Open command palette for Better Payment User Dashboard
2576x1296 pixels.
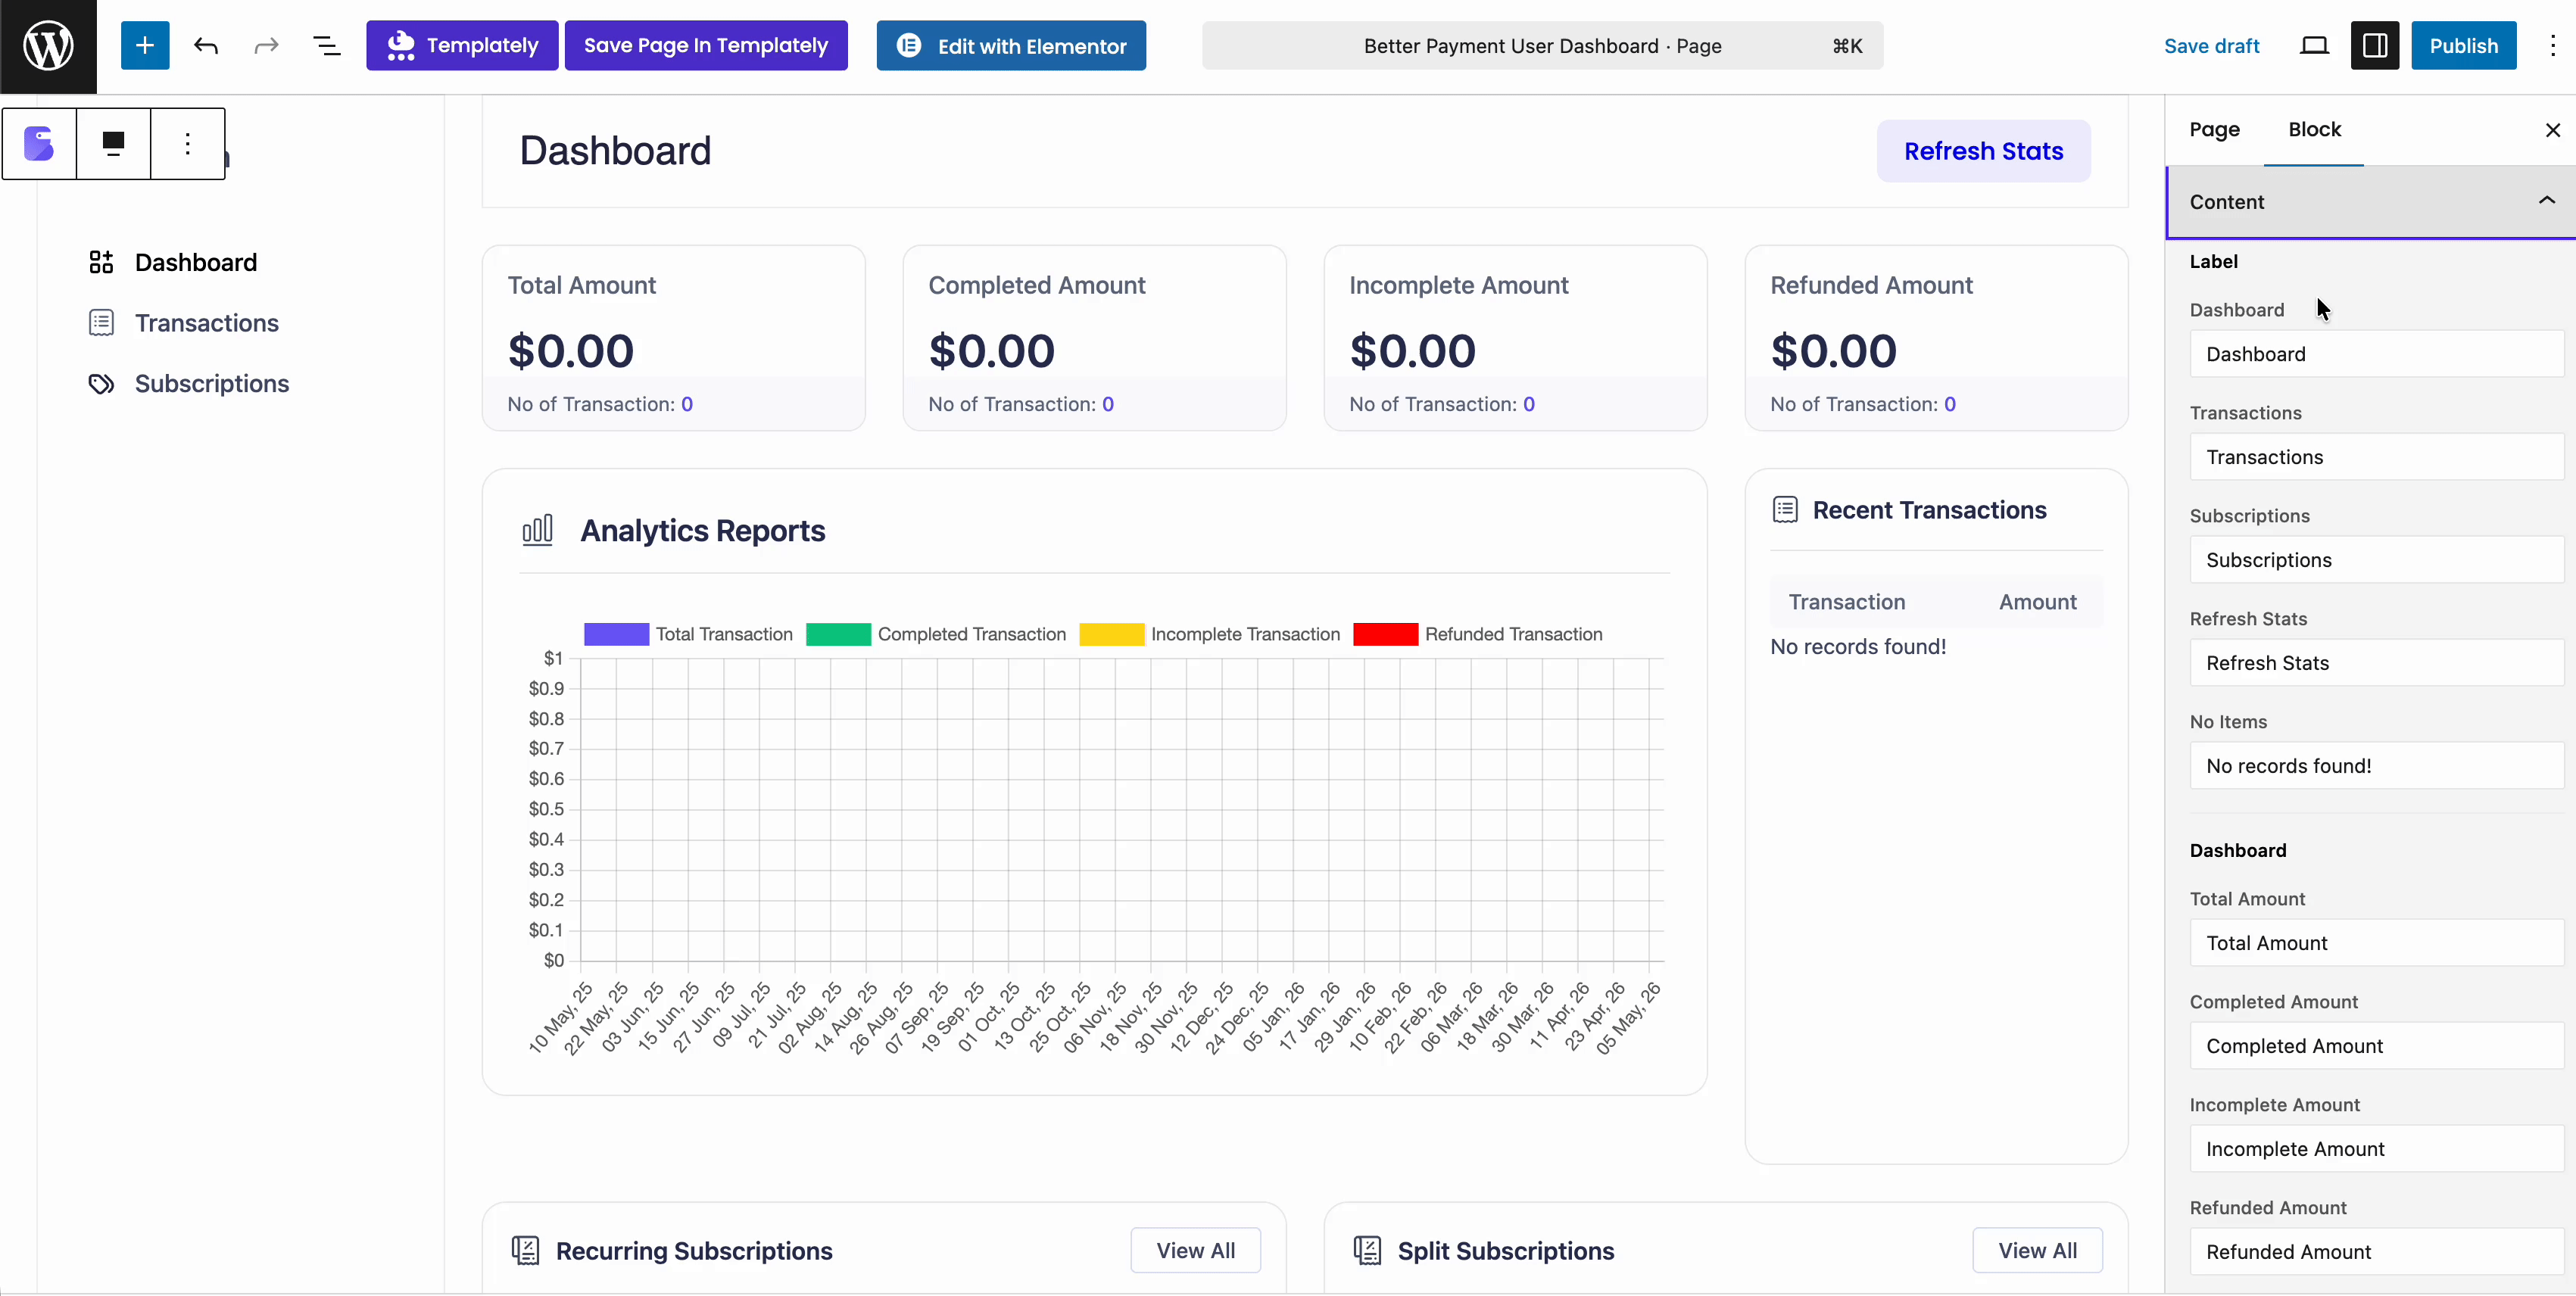click(1542, 46)
